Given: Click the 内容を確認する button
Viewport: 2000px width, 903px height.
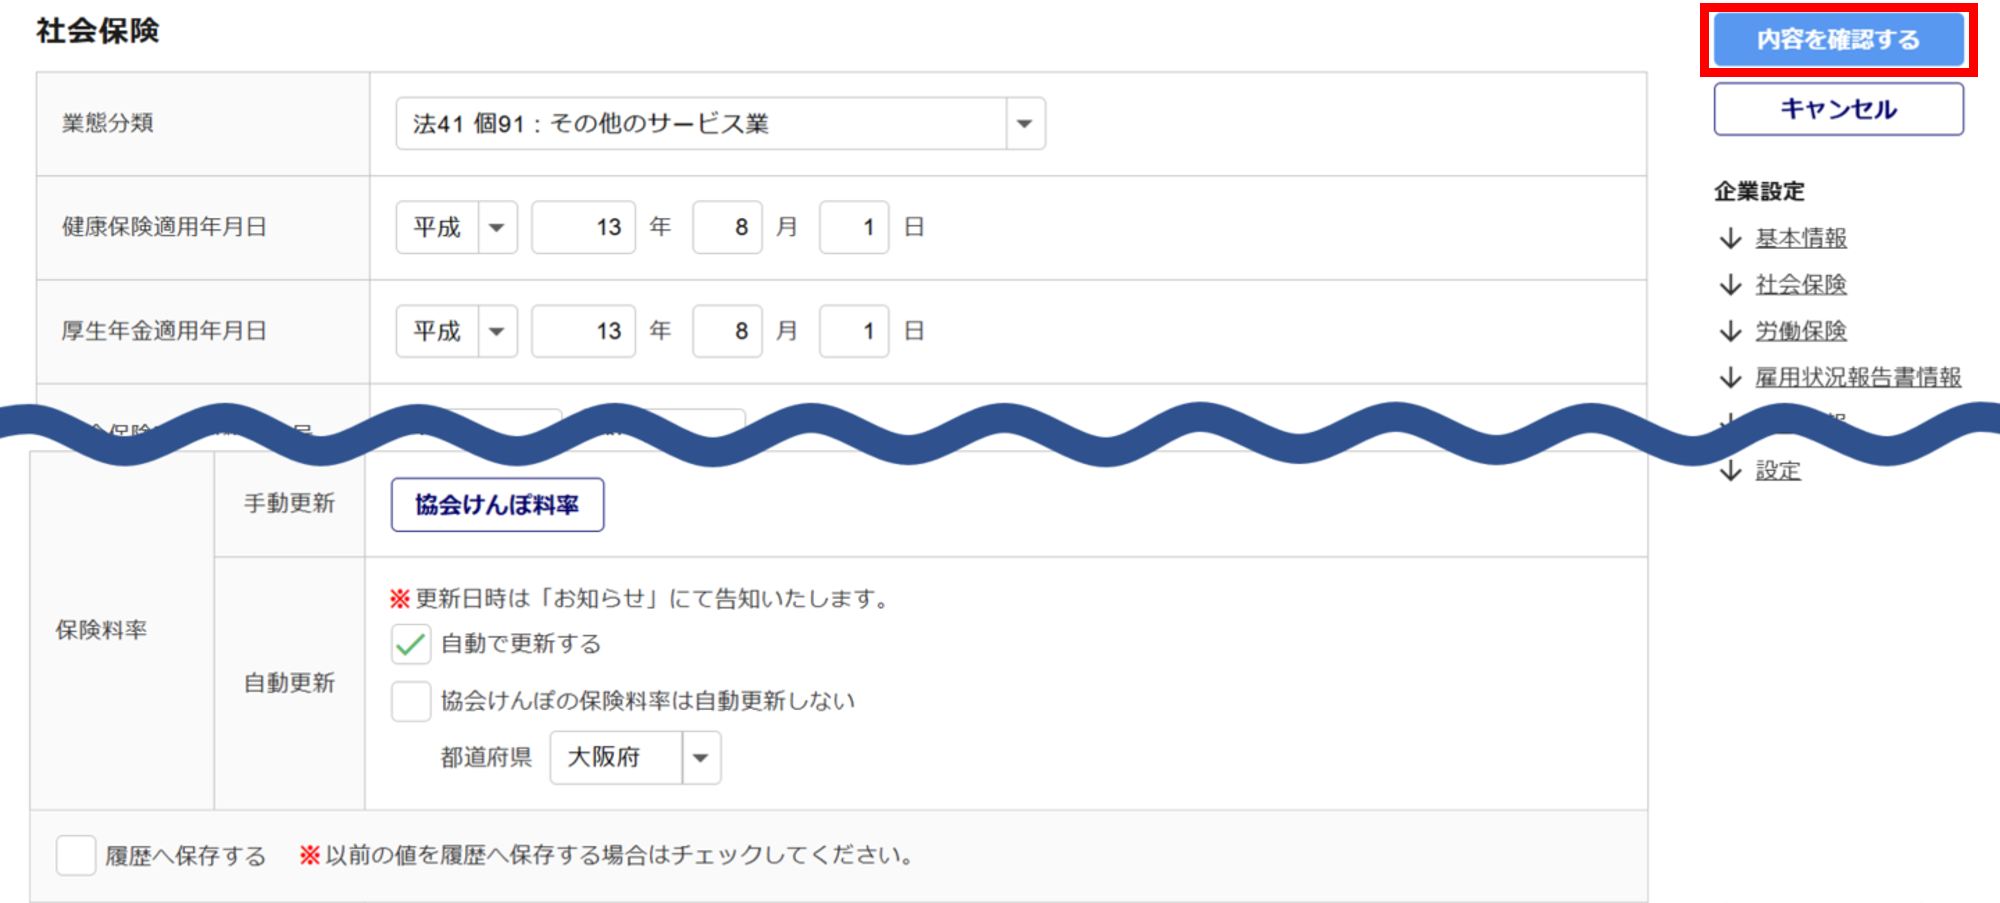Looking at the screenshot, I should click(1838, 40).
